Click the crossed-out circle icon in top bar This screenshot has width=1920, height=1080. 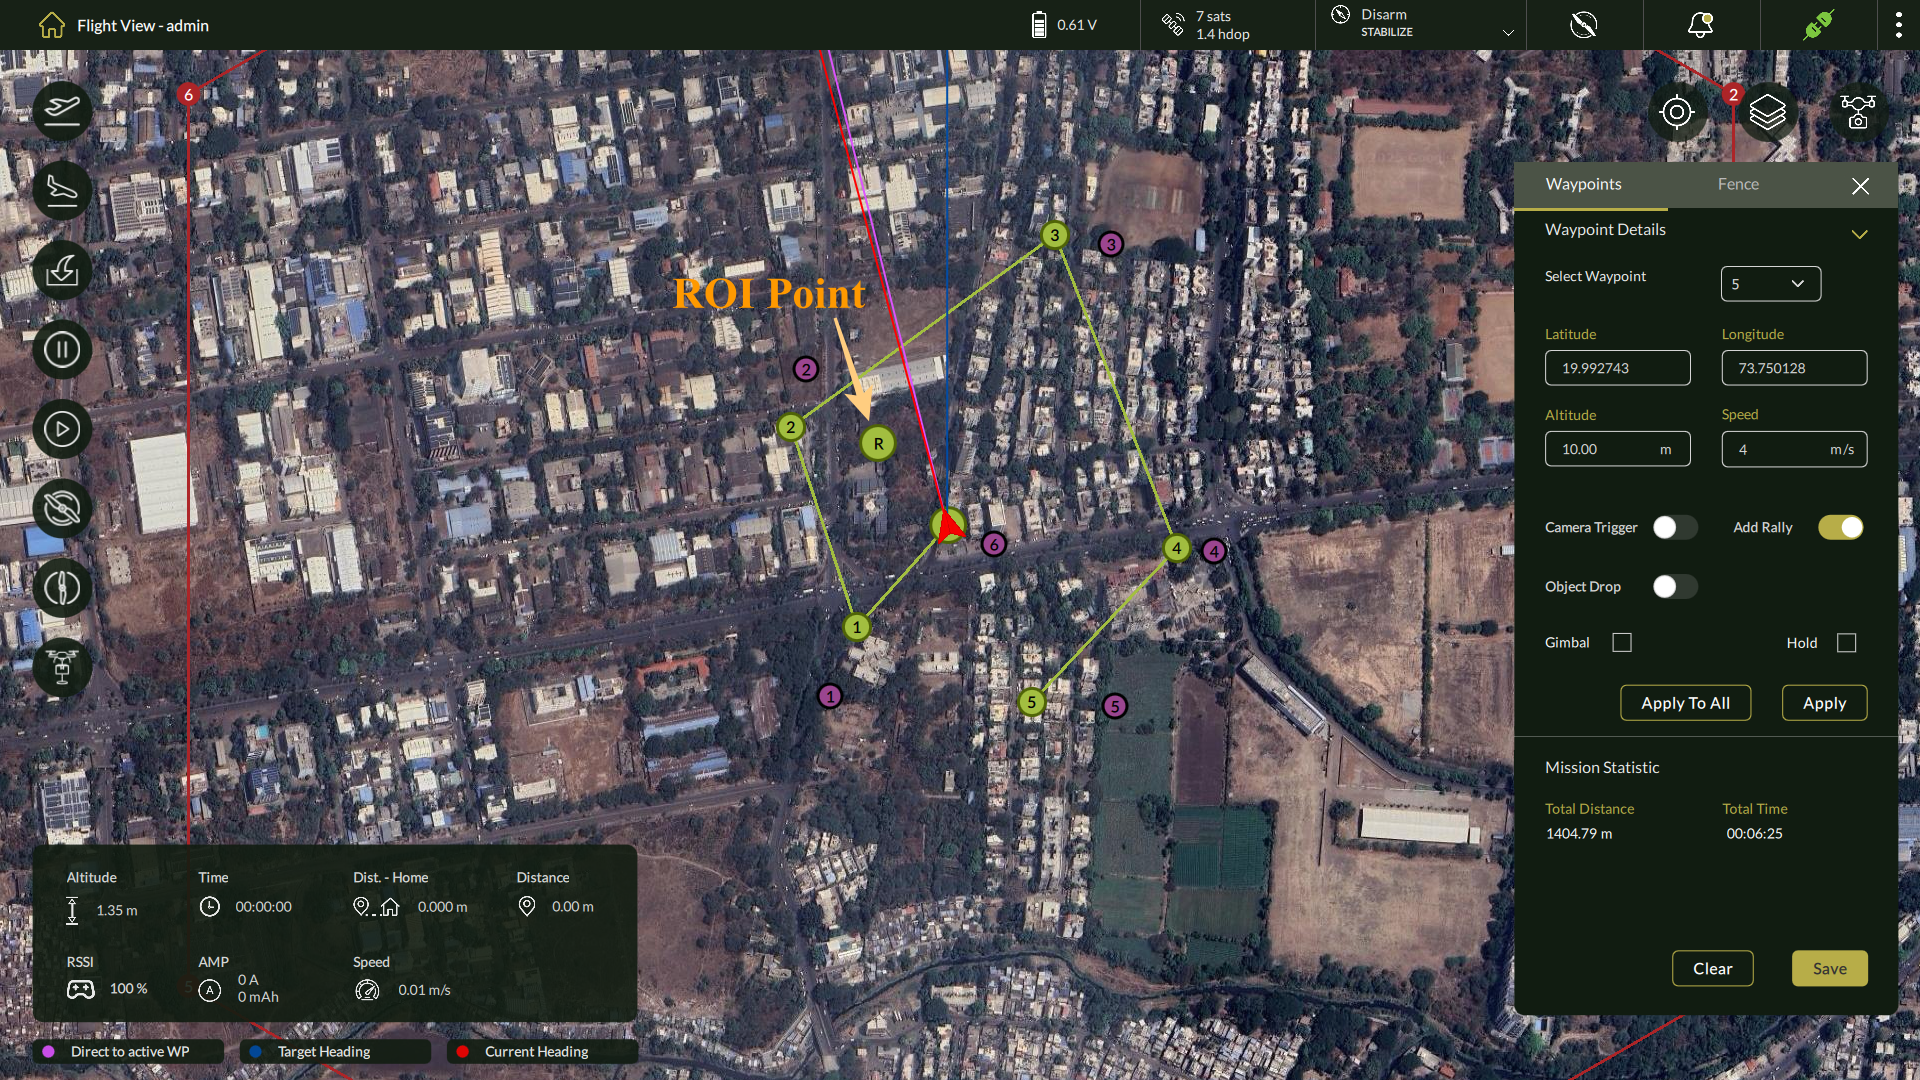coord(1584,24)
